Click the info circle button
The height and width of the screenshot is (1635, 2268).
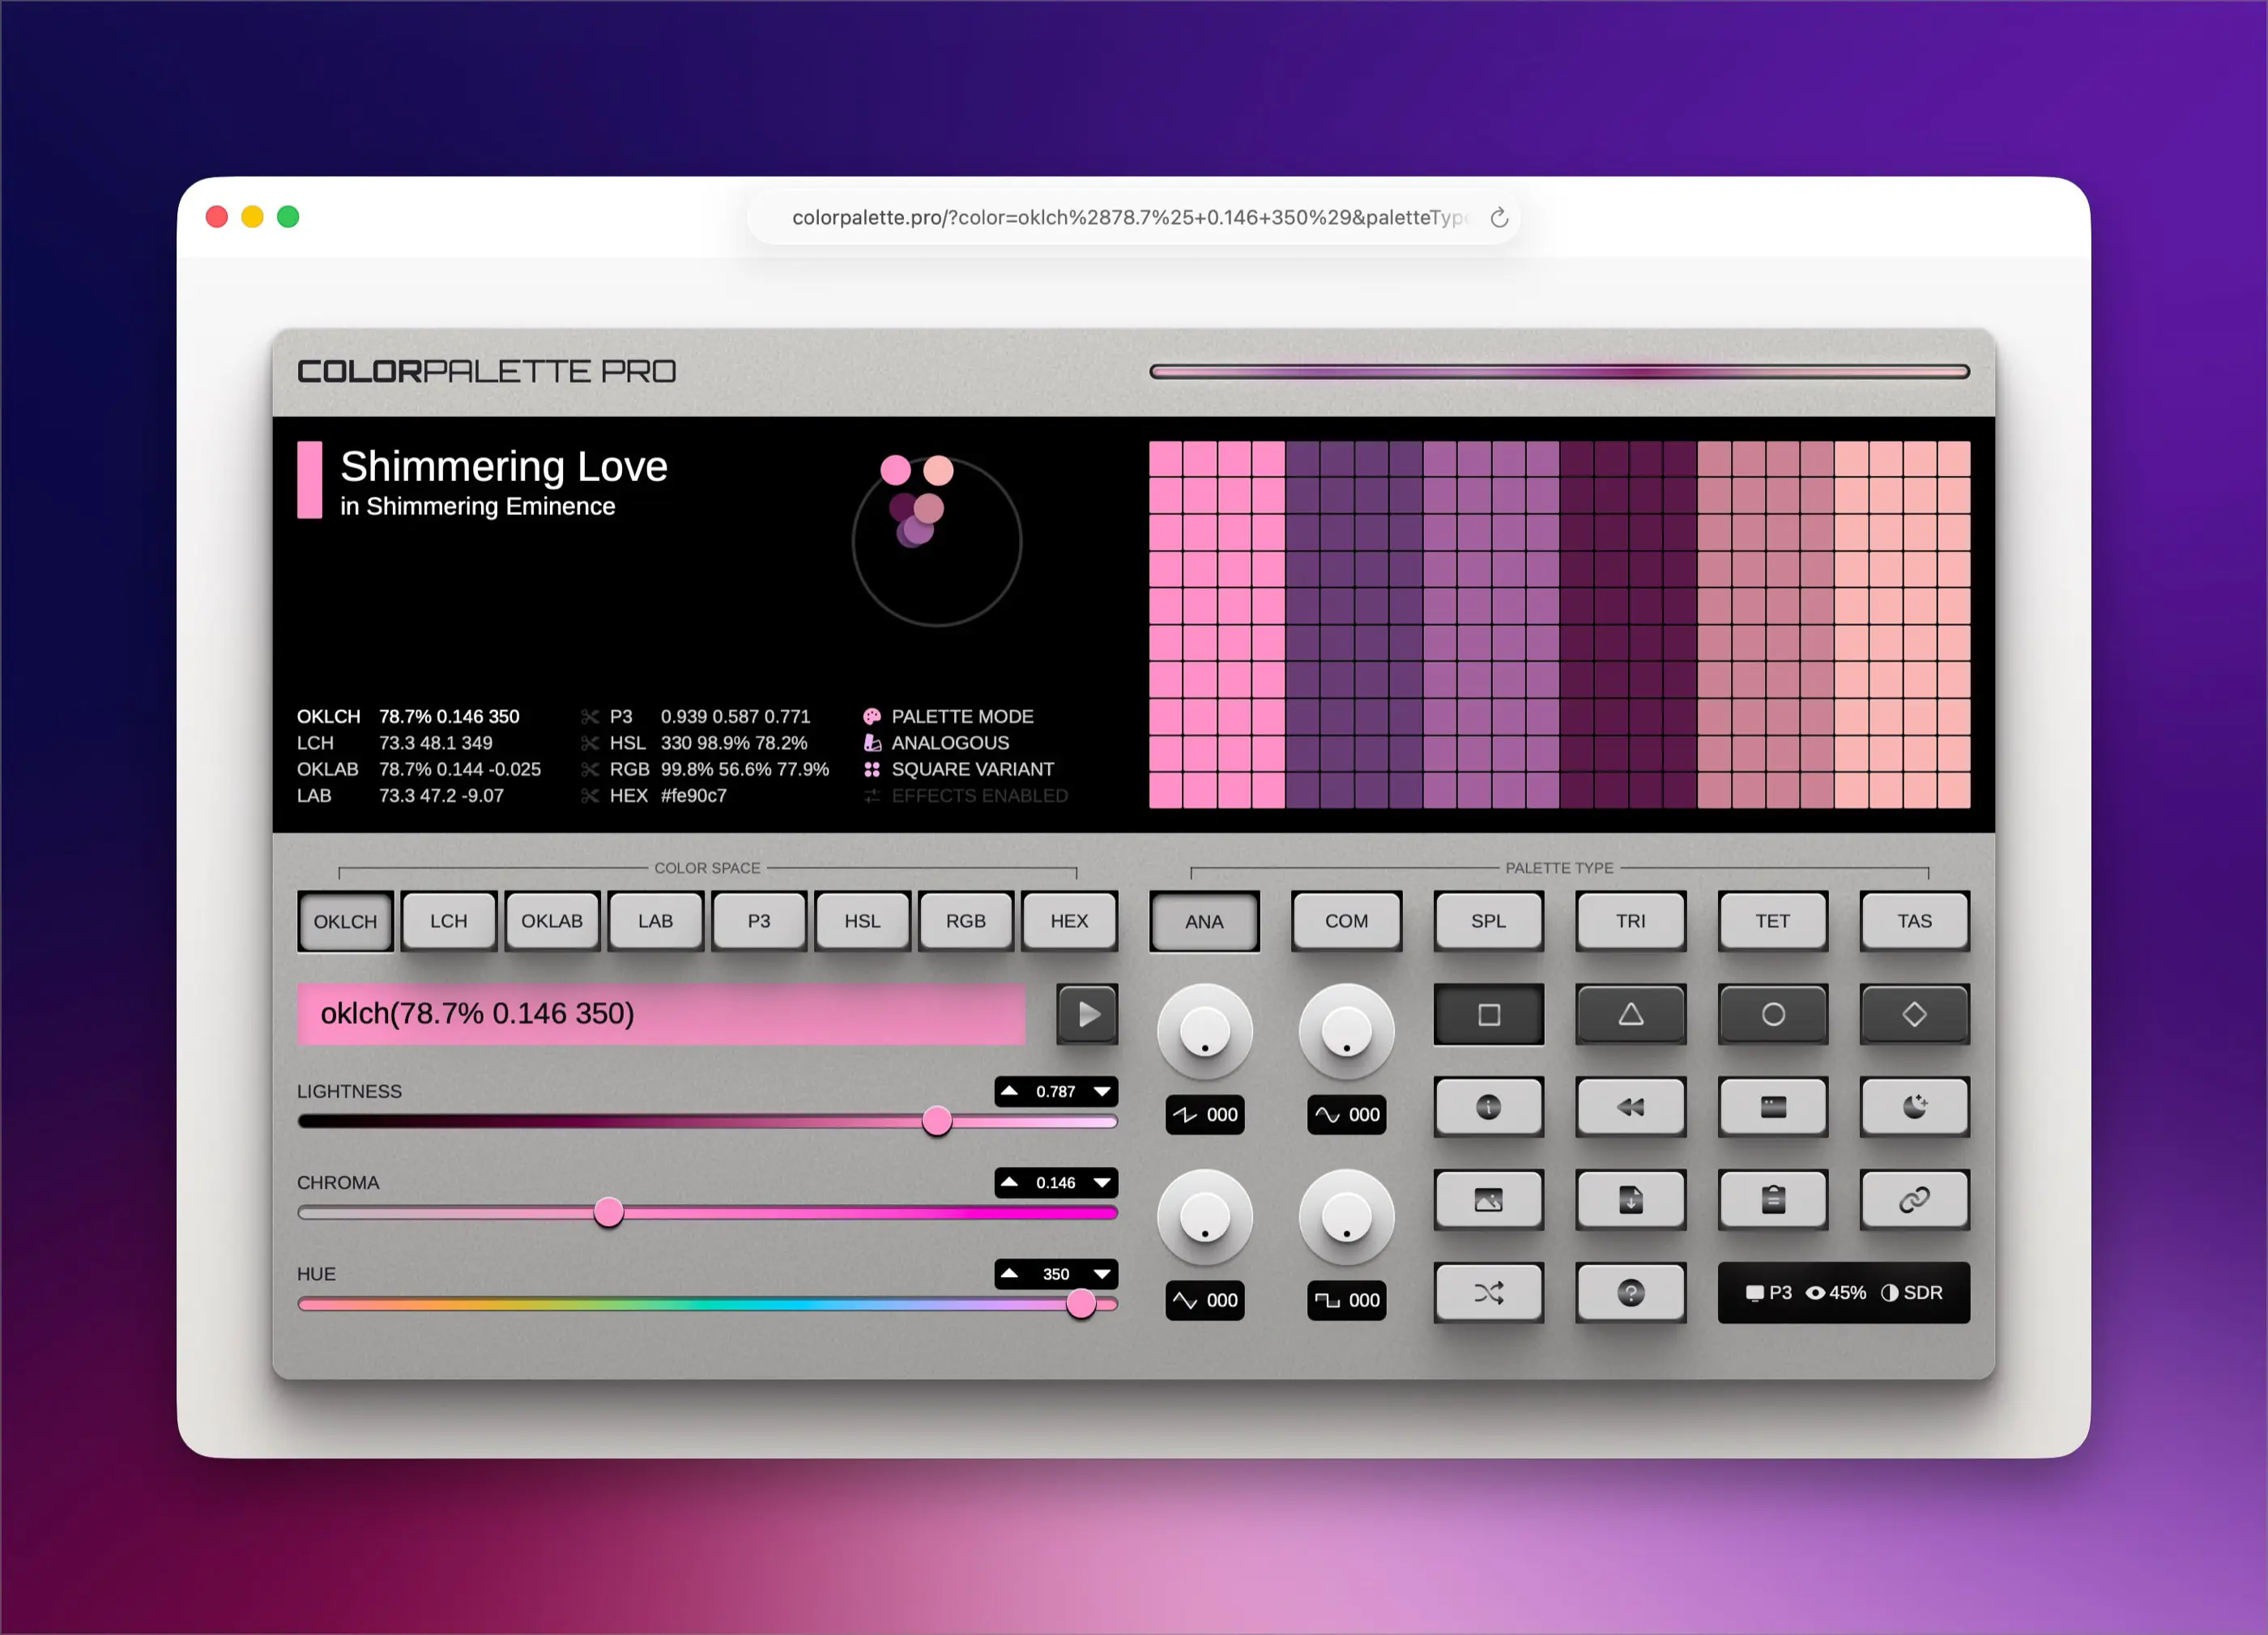coord(1488,1107)
